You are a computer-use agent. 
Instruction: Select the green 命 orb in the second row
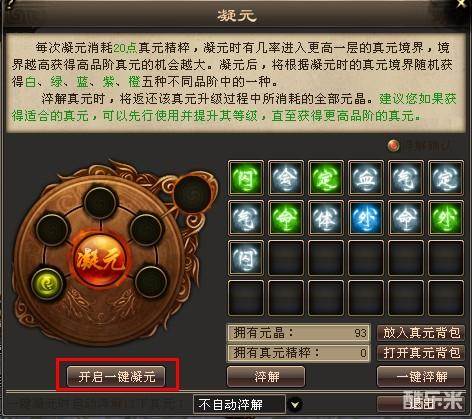click(286, 218)
